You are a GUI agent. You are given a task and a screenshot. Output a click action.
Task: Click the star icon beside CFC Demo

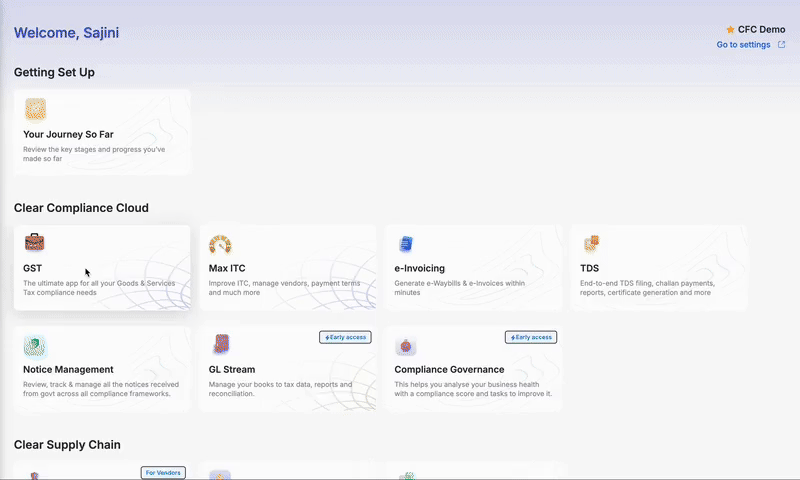730,30
